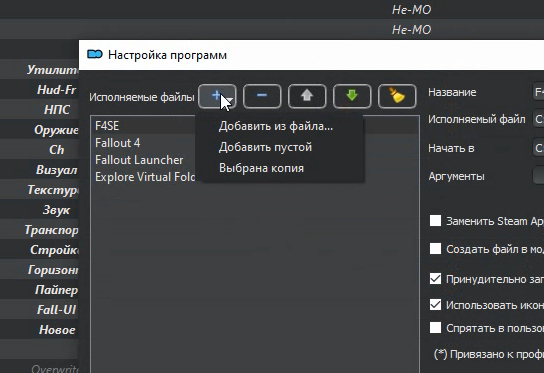The image size is (544, 373).
Task: Select 'Транспор' separator in mod list
Action: [x=39, y=230]
